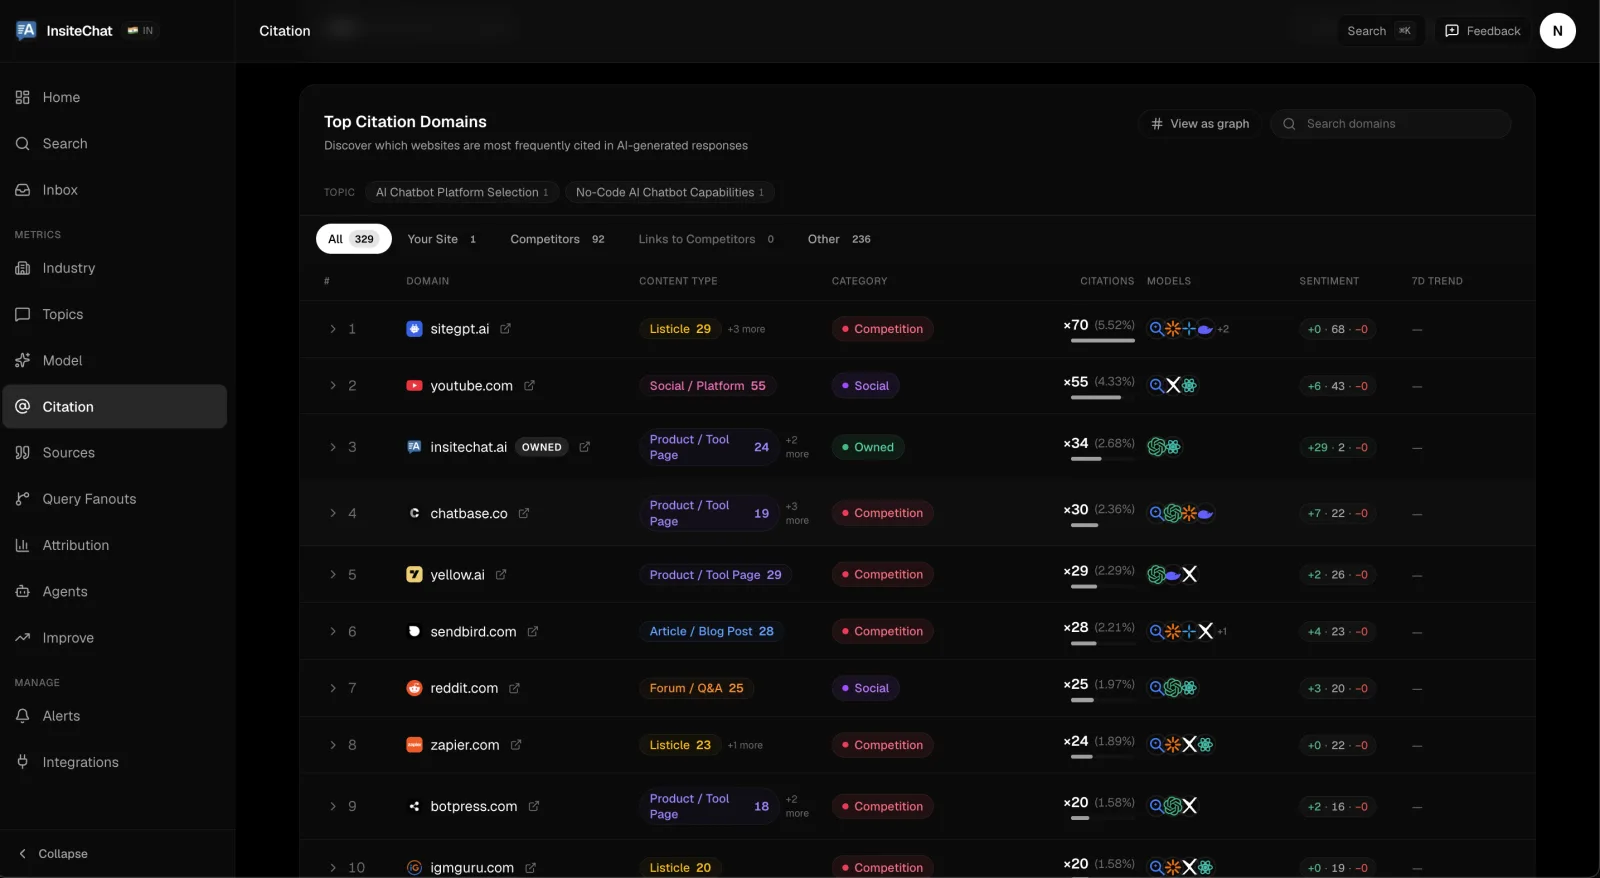Open external link icon beside chatbase.co
Image resolution: width=1600 pixels, height=878 pixels.
pyautogui.click(x=524, y=513)
